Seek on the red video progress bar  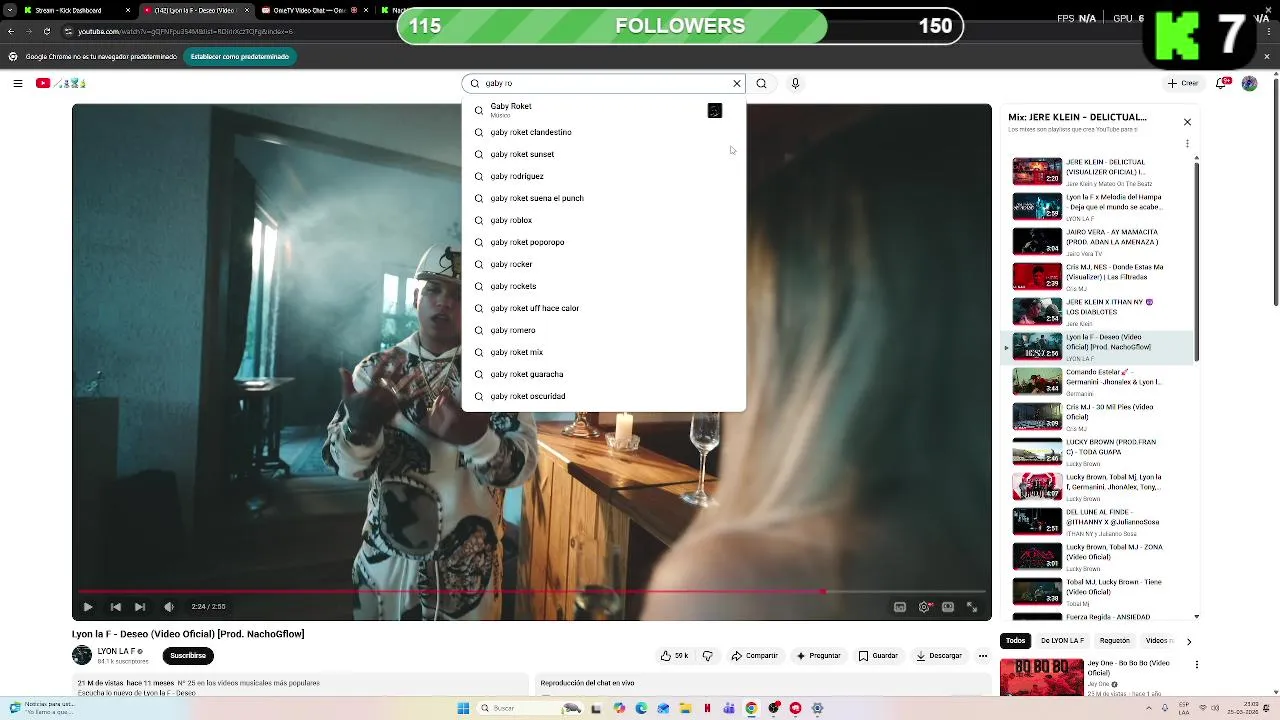tap(532, 592)
